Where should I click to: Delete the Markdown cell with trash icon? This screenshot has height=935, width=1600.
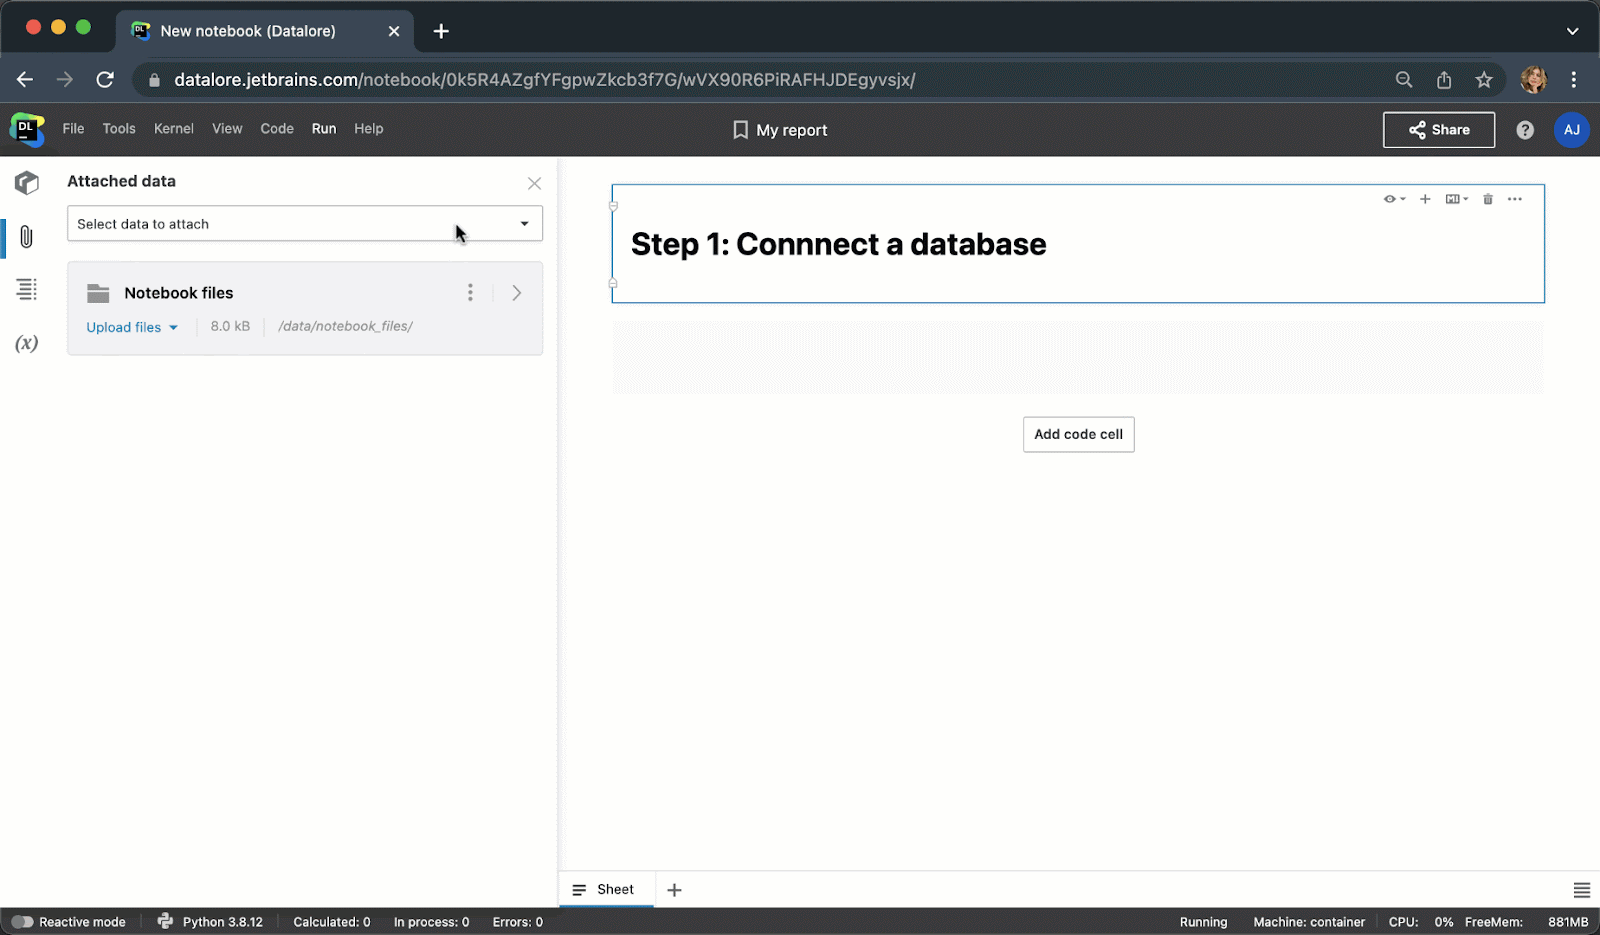pos(1487,198)
